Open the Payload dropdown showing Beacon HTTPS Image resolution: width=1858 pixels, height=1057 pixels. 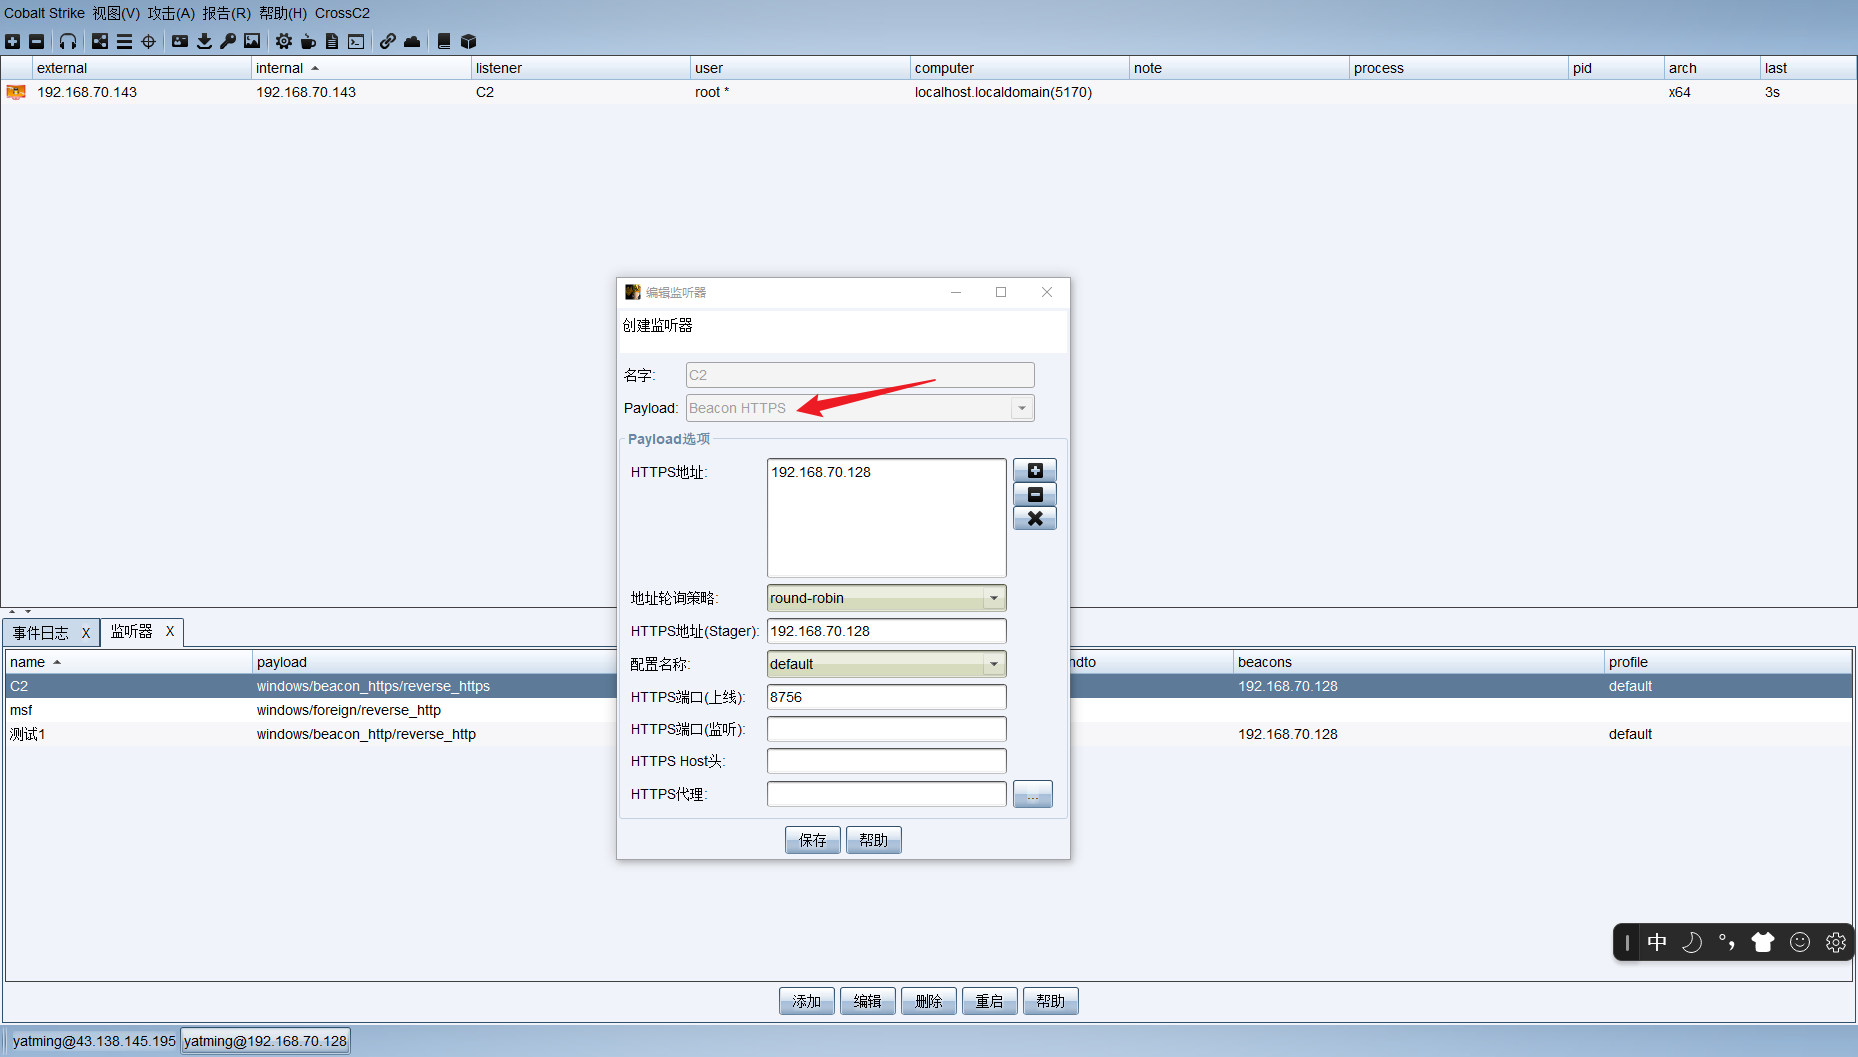(x=860, y=408)
